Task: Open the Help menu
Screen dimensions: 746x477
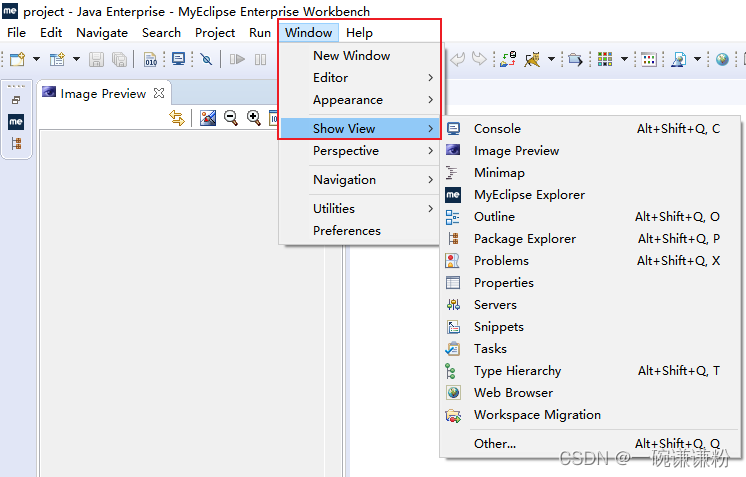Action: pos(359,33)
